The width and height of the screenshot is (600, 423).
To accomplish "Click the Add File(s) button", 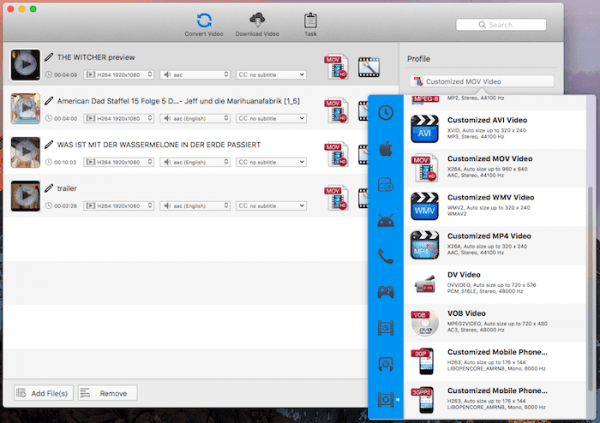I will (x=40, y=393).
